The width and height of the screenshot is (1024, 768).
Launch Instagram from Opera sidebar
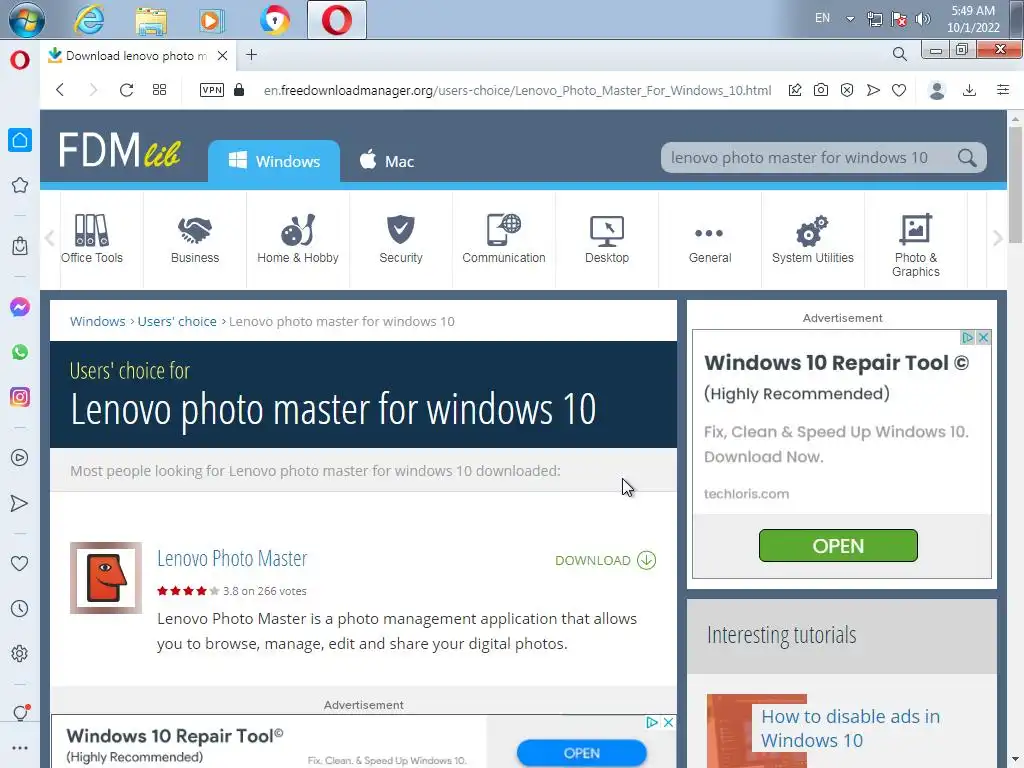coord(20,397)
